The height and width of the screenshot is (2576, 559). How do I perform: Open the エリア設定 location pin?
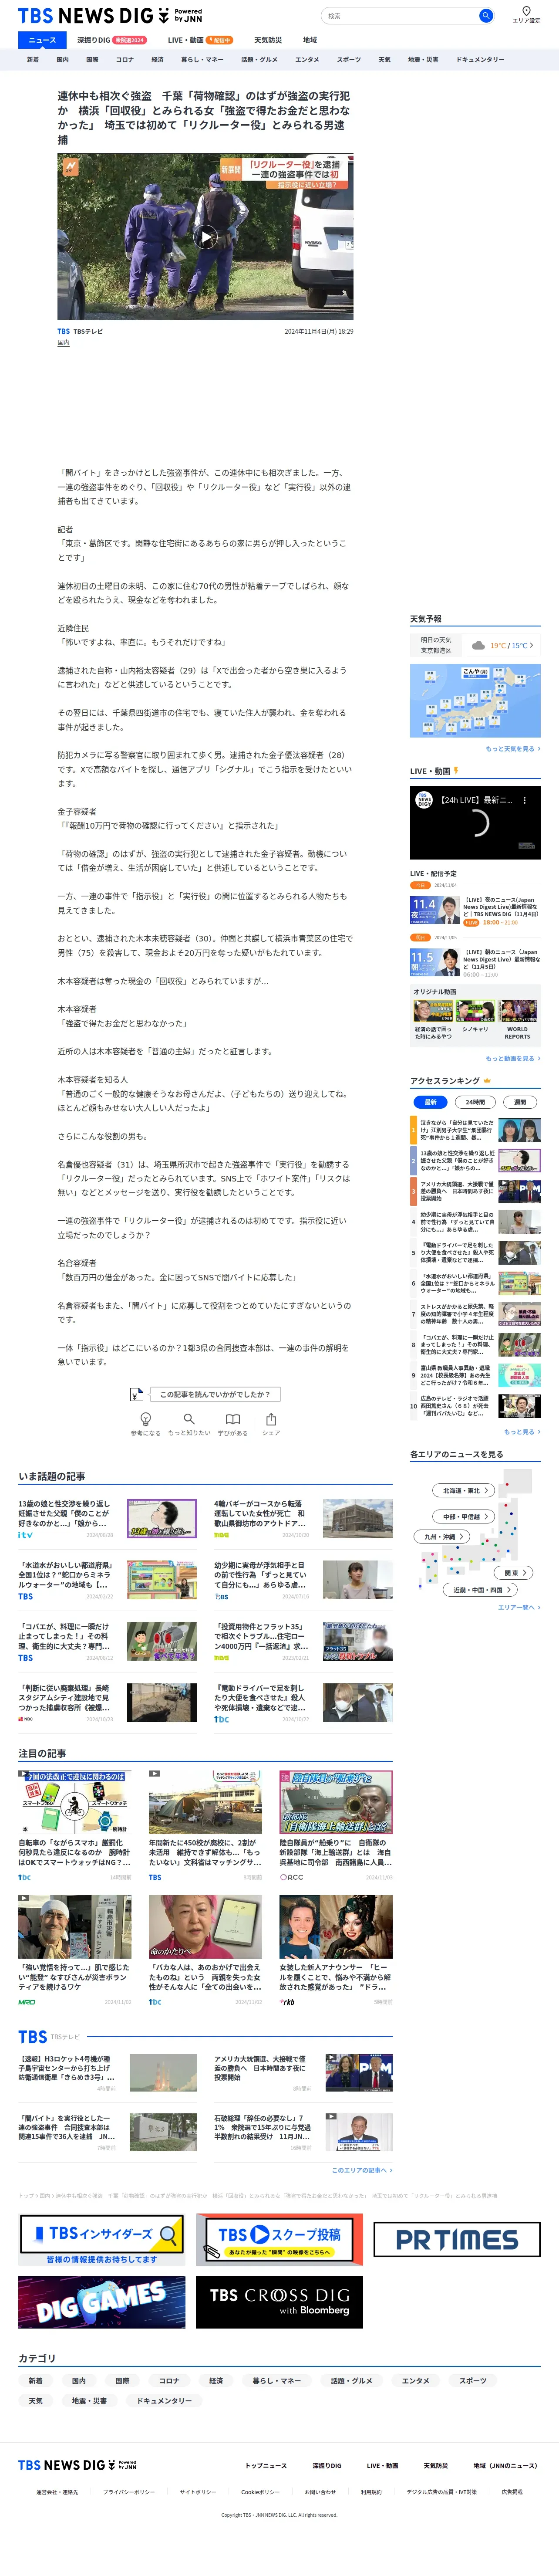click(x=526, y=15)
